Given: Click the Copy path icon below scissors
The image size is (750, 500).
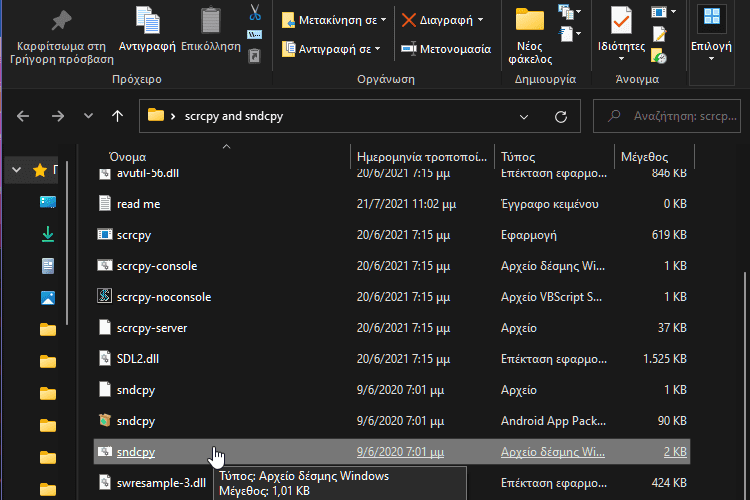Looking at the screenshot, I should 254,34.
